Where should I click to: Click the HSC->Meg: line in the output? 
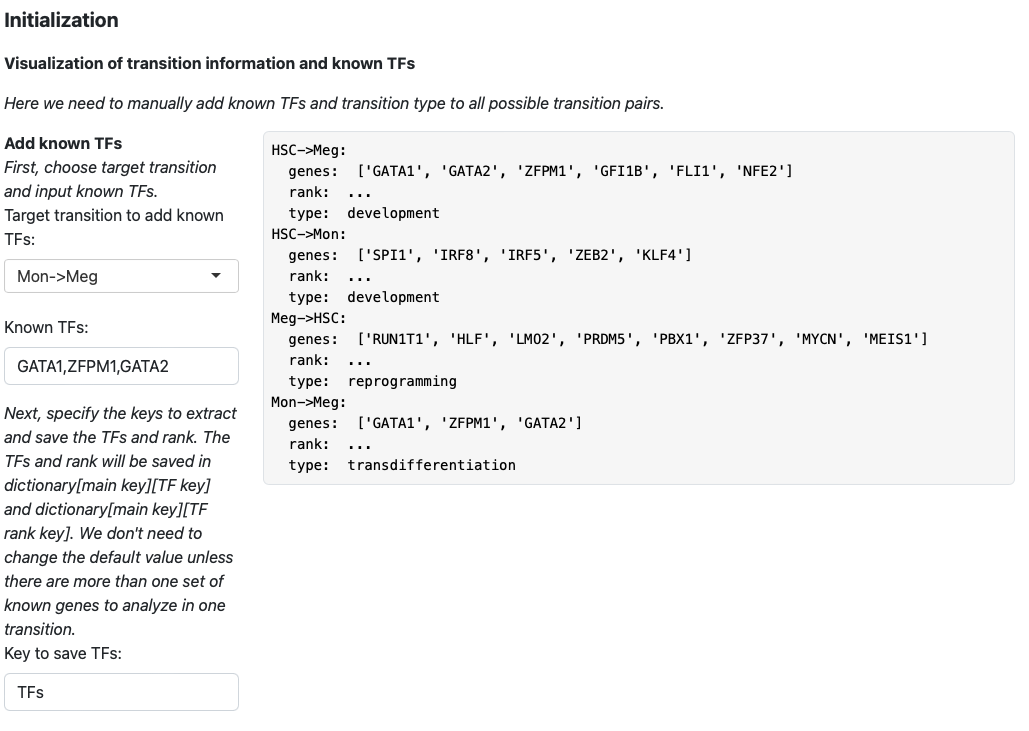pyautogui.click(x=308, y=150)
